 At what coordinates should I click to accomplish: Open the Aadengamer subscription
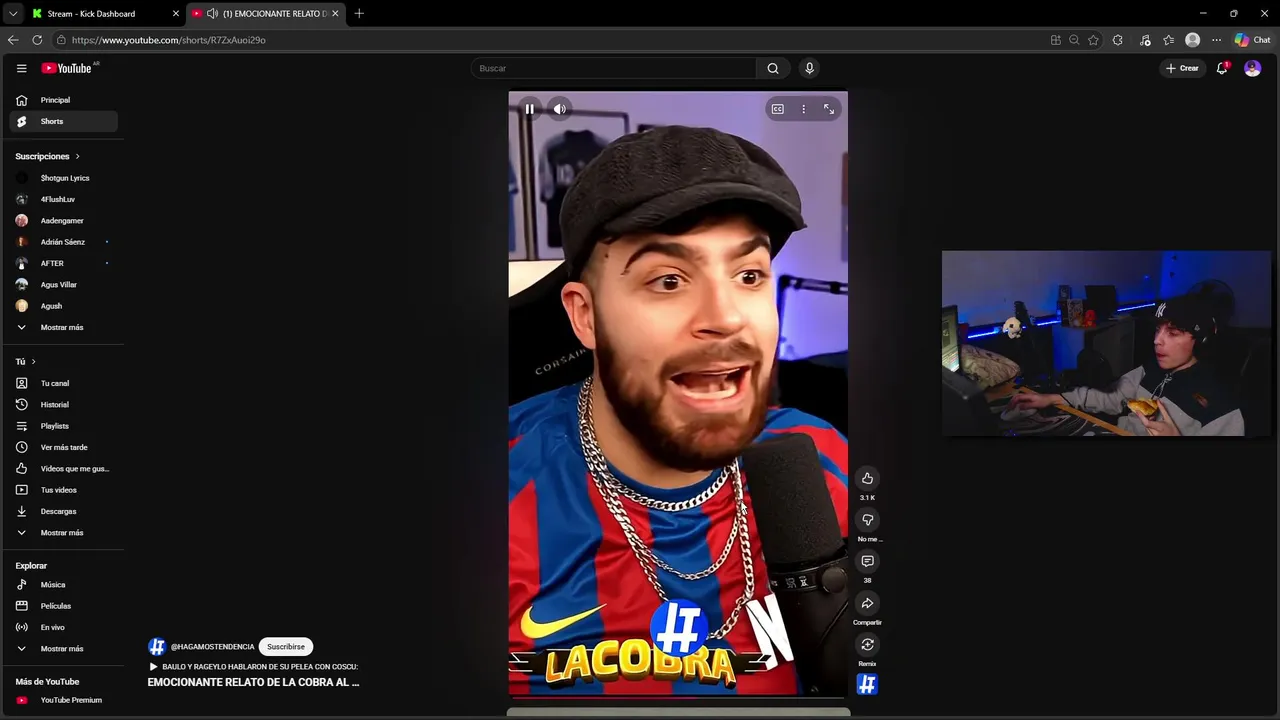click(x=64, y=220)
